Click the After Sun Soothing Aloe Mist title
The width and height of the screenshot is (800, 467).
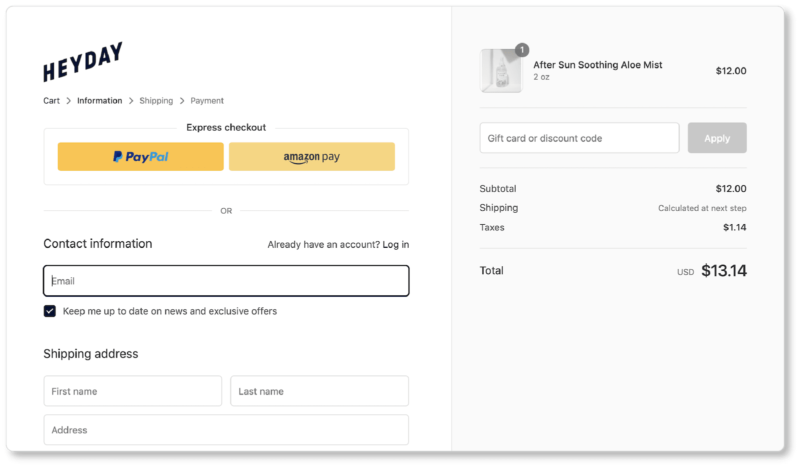tap(597, 65)
